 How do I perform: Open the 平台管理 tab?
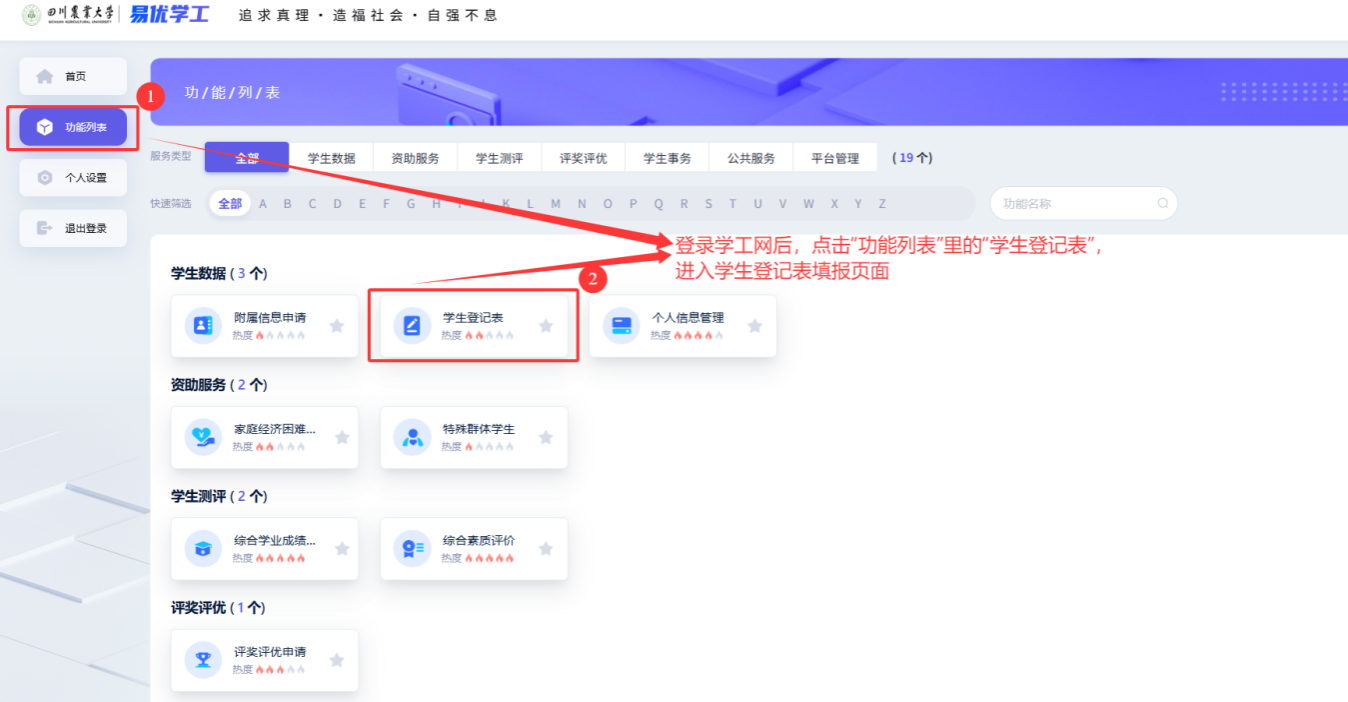point(835,158)
